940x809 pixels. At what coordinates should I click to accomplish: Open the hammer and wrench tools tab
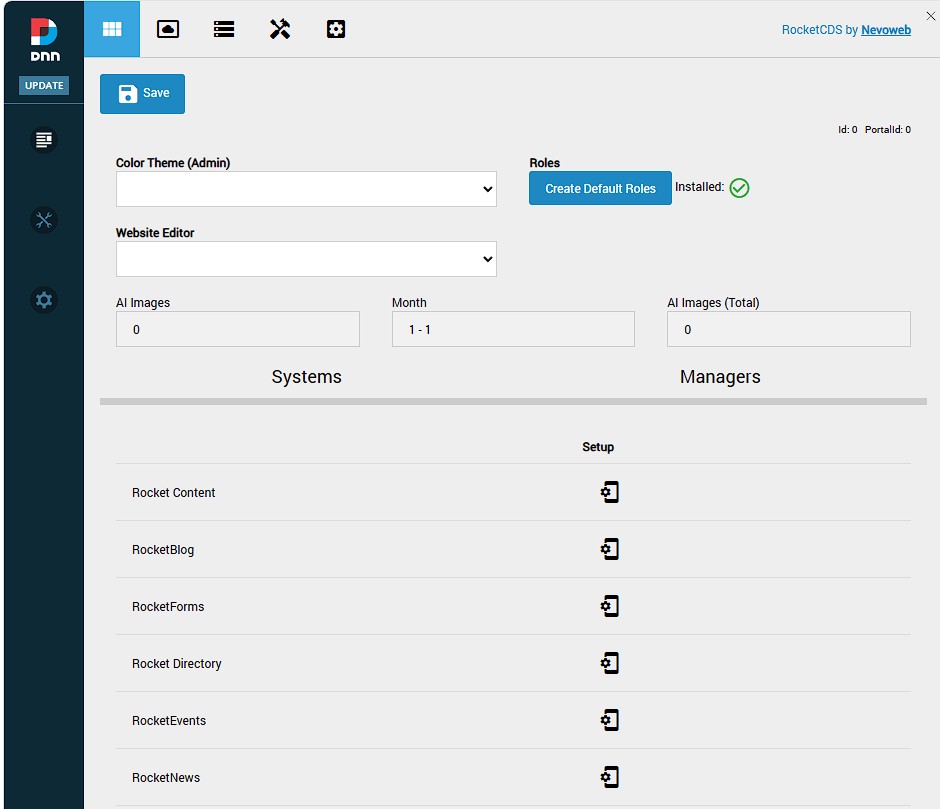pyautogui.click(x=280, y=29)
